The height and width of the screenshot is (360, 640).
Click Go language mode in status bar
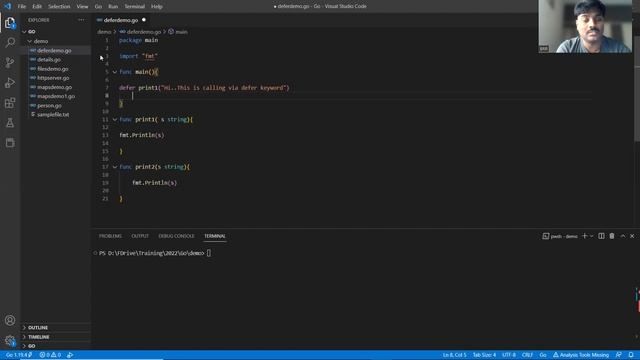pyautogui.click(x=543, y=355)
